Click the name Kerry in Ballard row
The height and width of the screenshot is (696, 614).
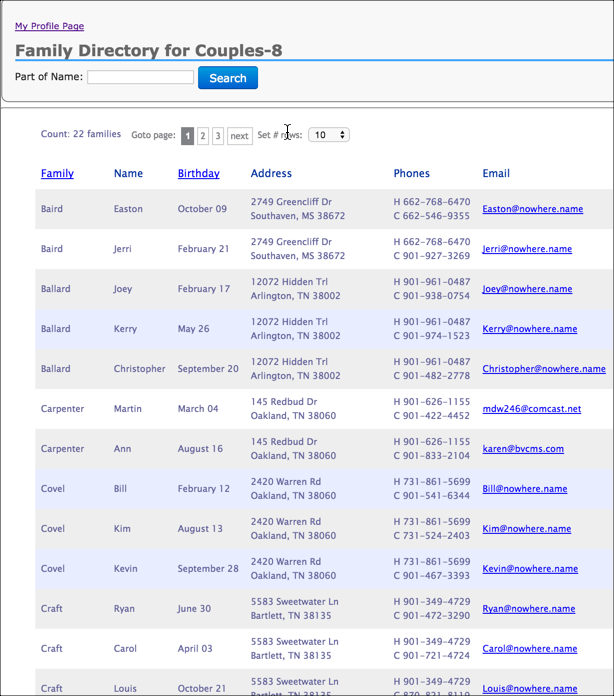coord(125,328)
